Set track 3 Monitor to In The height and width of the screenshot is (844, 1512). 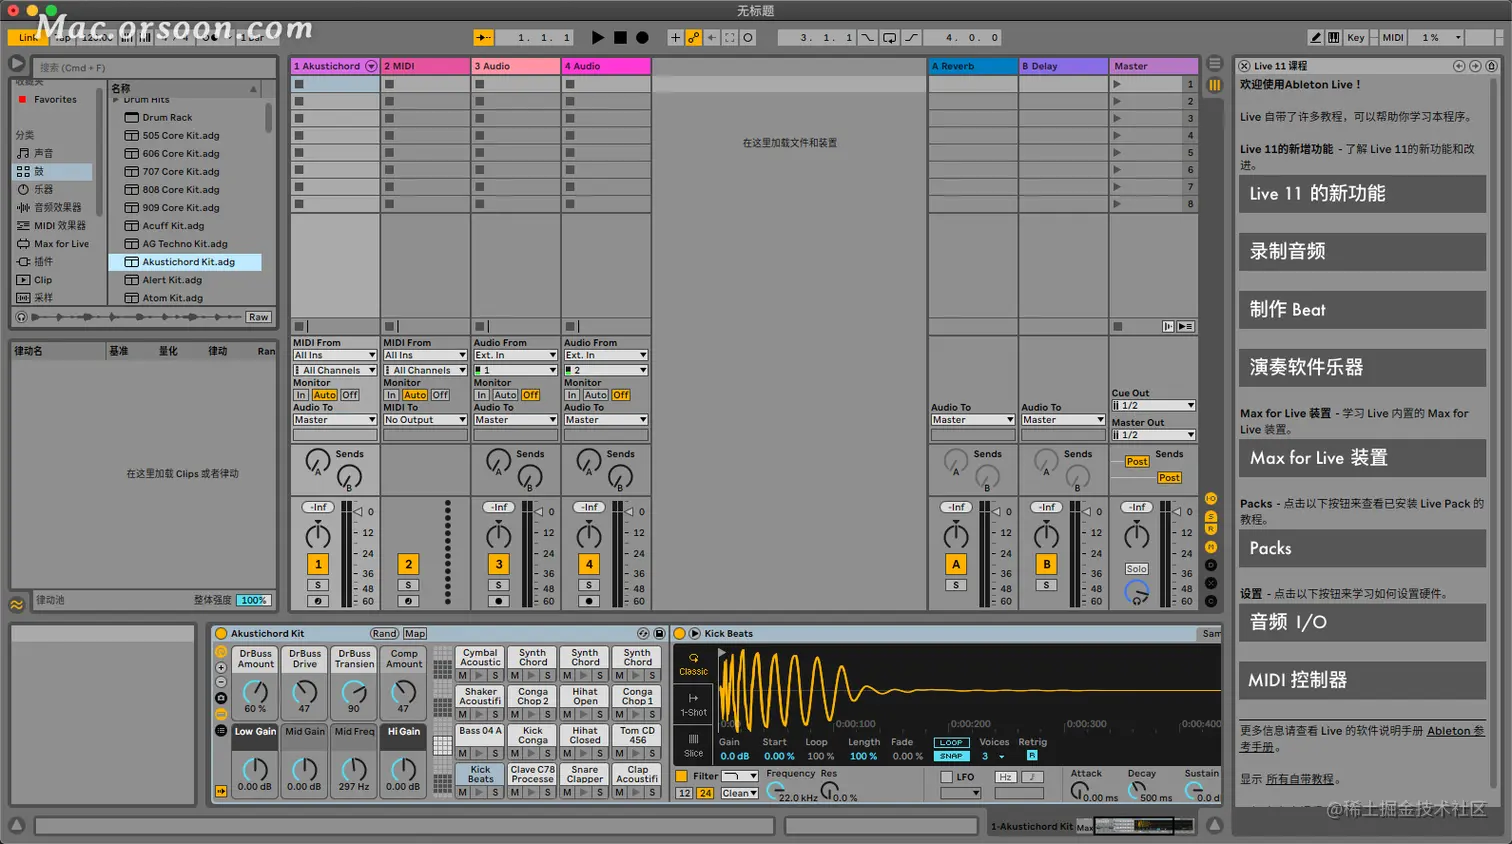[x=481, y=395]
